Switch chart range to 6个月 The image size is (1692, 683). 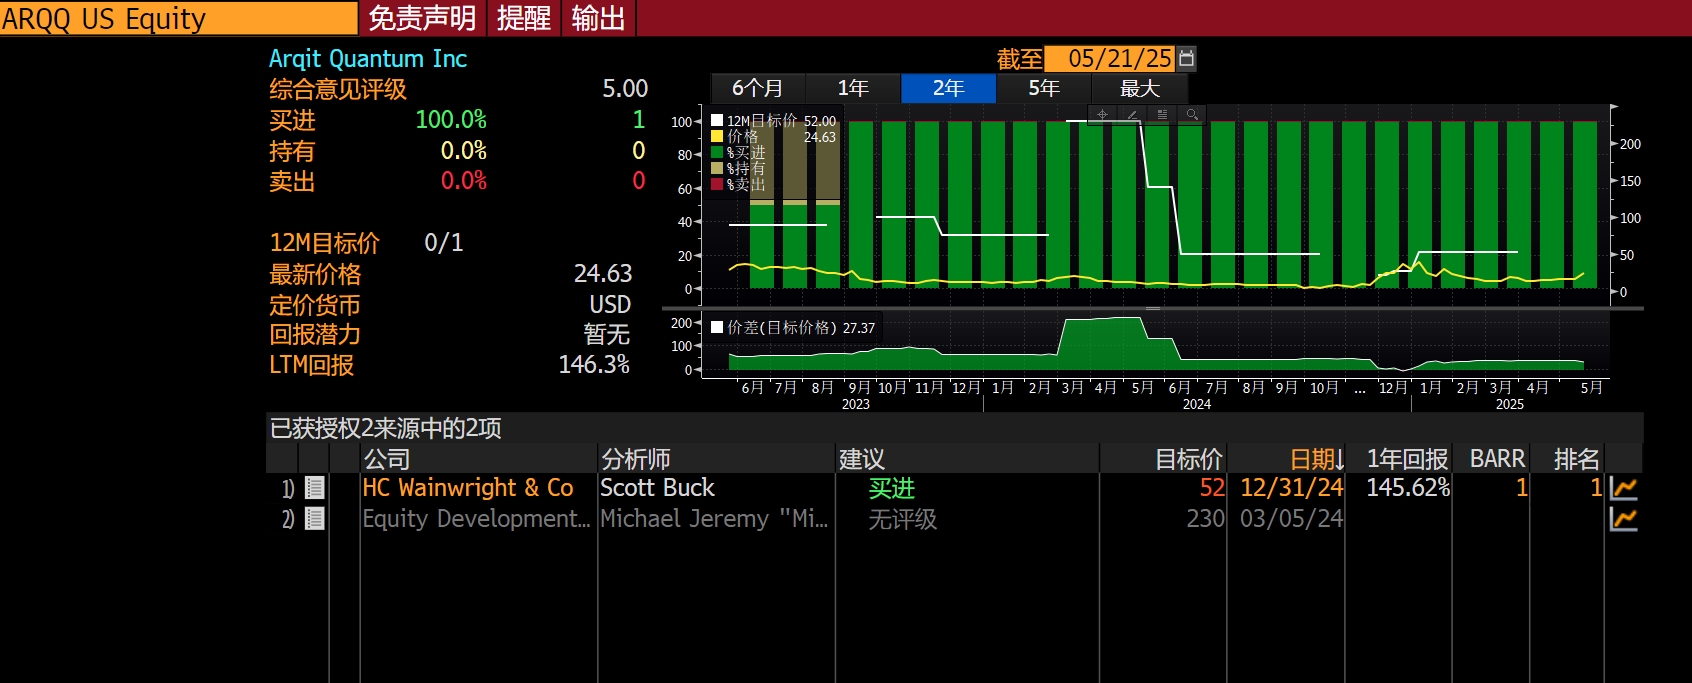(758, 88)
